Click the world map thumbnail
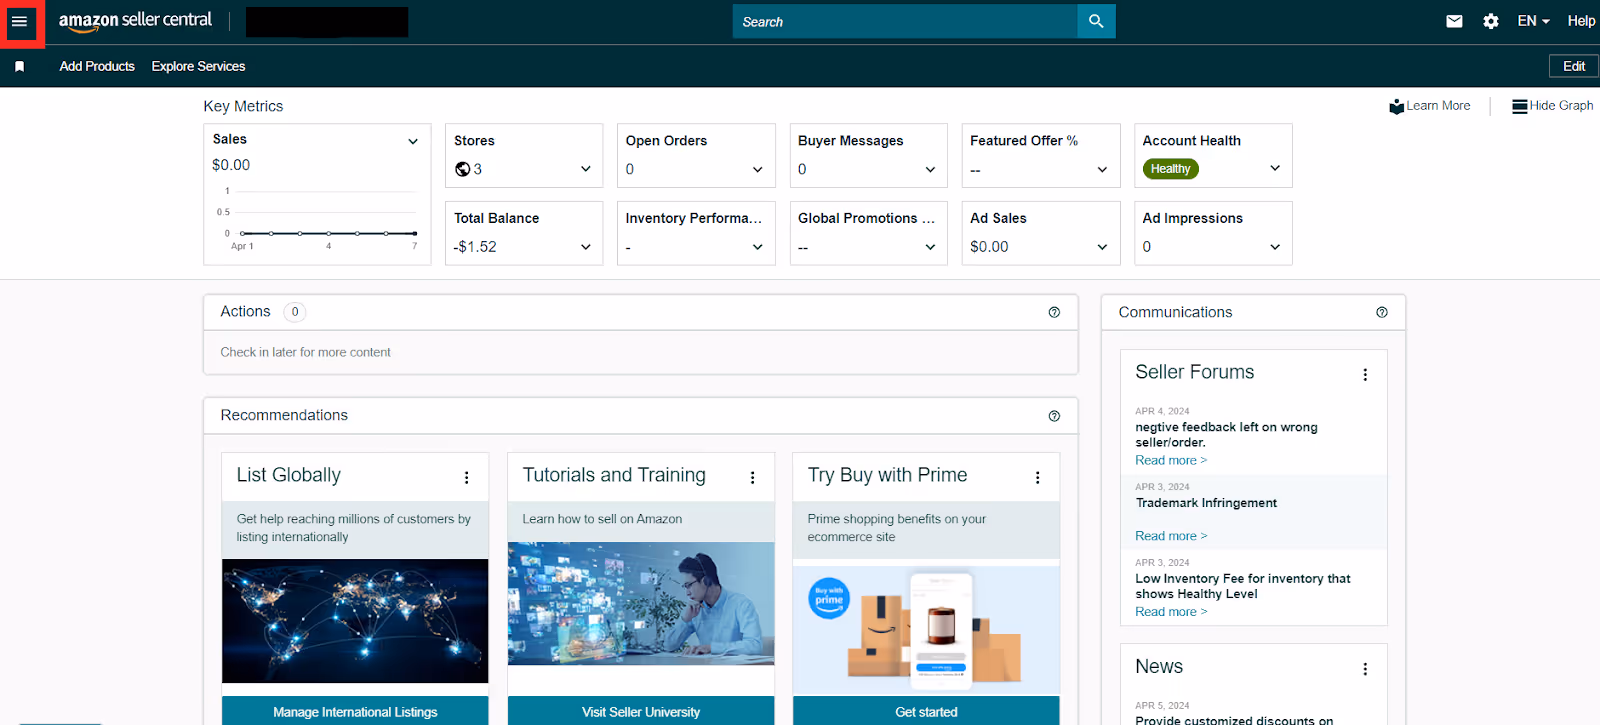This screenshot has height=725, width=1600. 355,621
